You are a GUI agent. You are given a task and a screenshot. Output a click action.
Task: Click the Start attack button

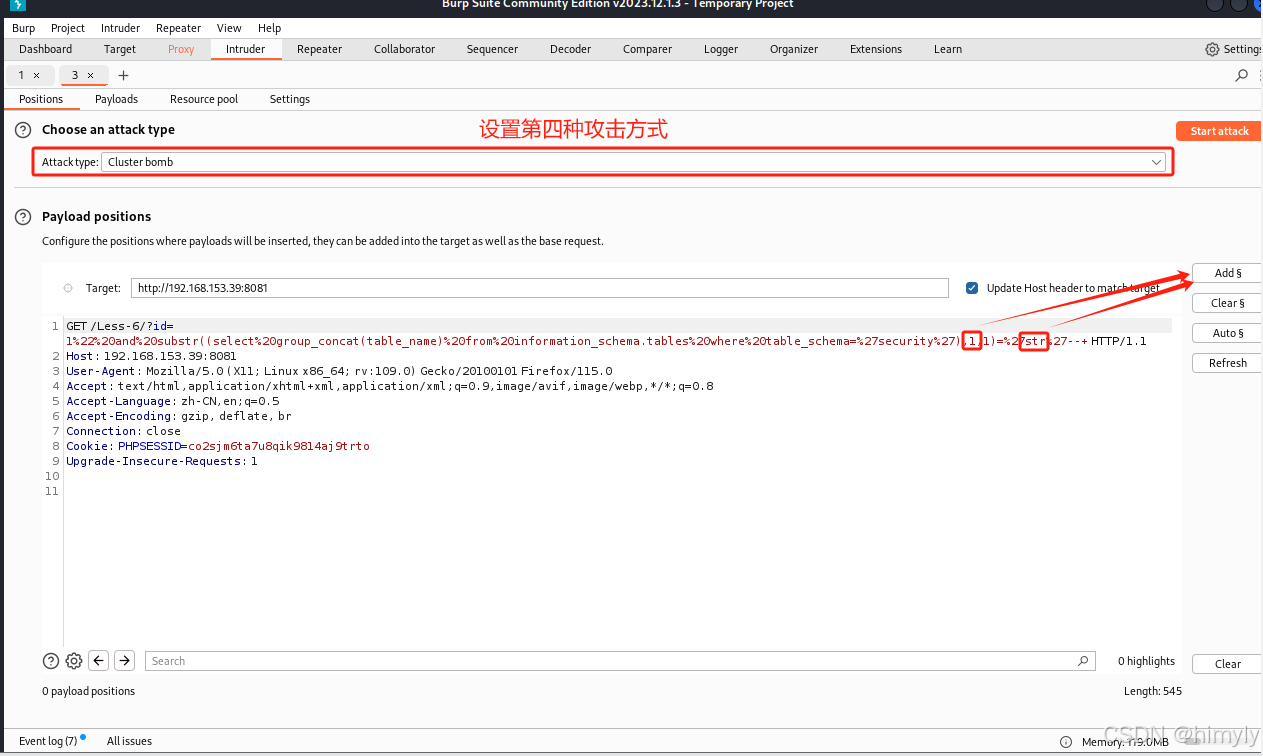pos(1219,131)
